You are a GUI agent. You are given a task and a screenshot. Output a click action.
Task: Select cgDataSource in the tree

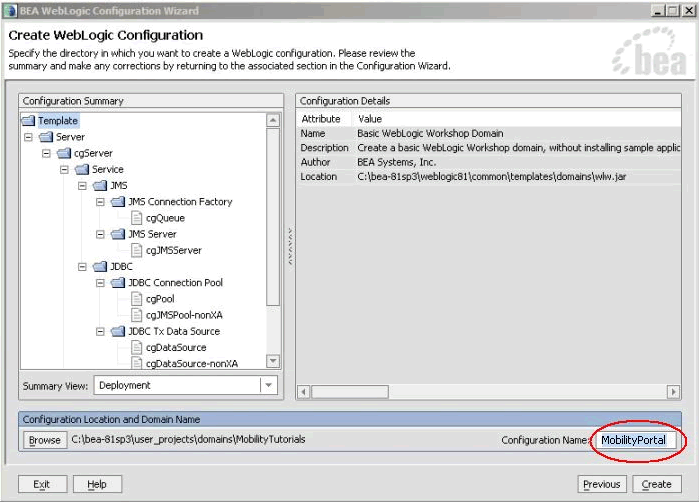click(x=176, y=348)
